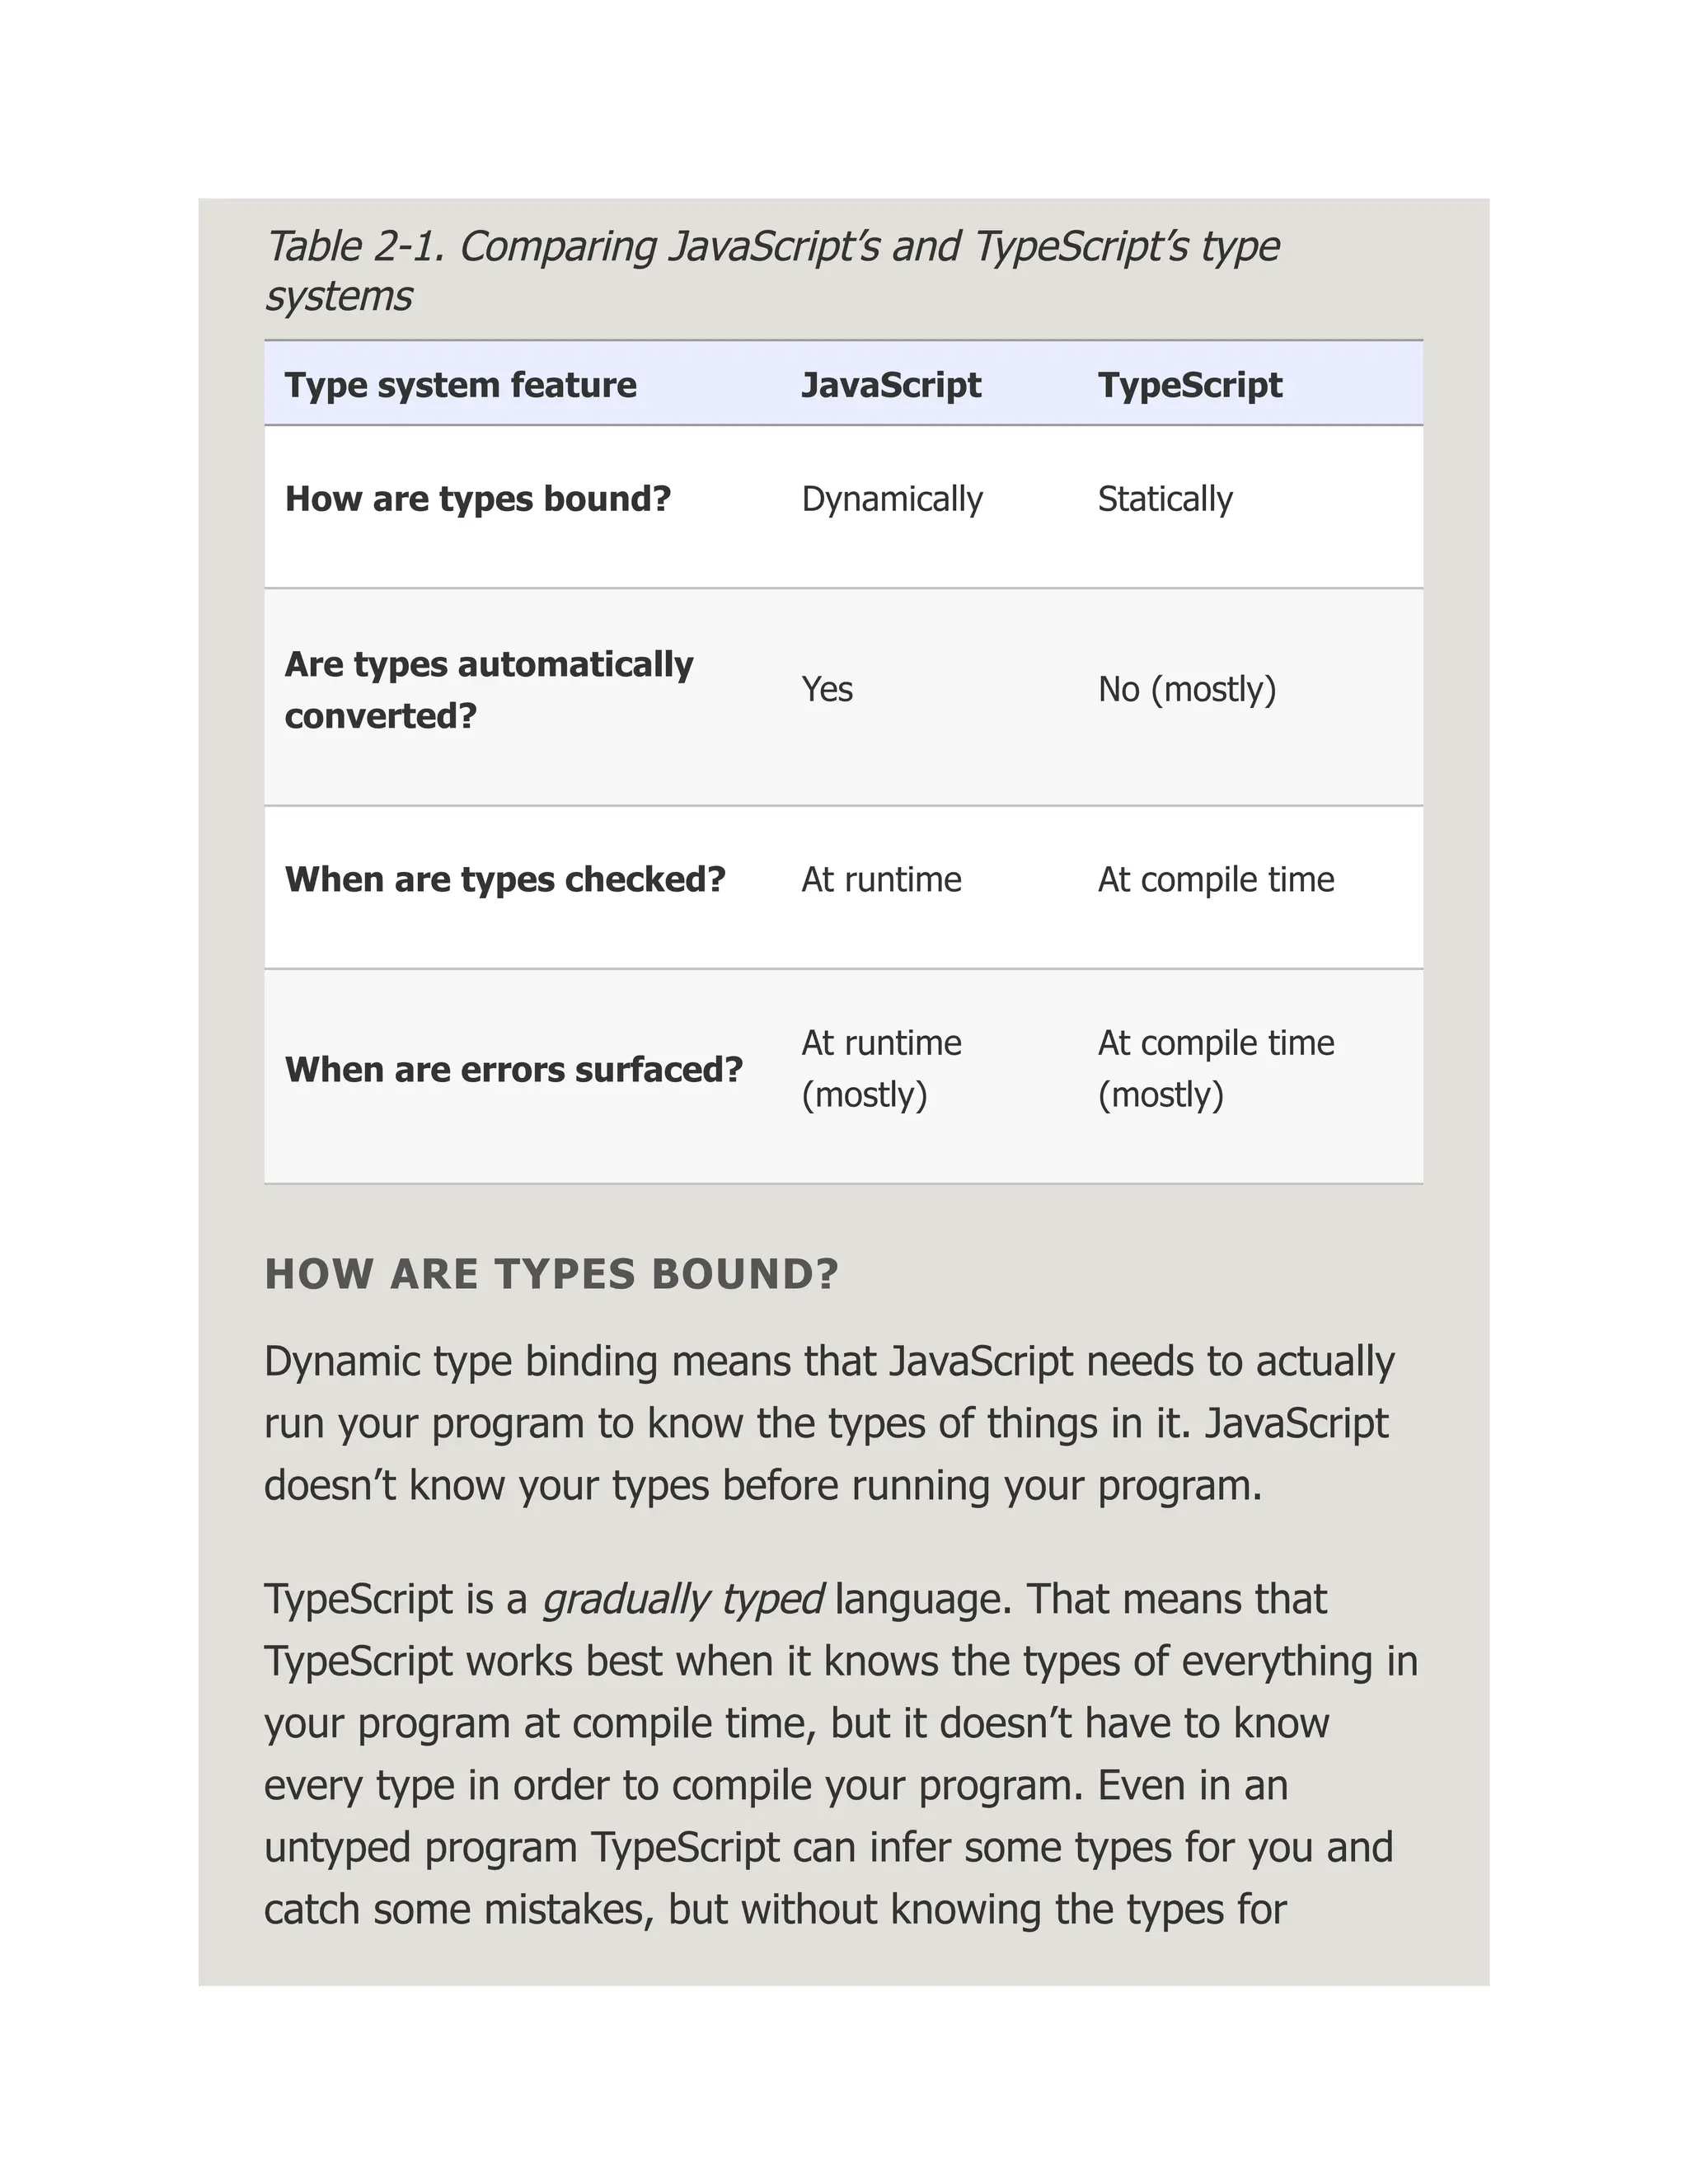
Task: Select the 'When are errors surfaced?' row label
Action: point(513,1070)
